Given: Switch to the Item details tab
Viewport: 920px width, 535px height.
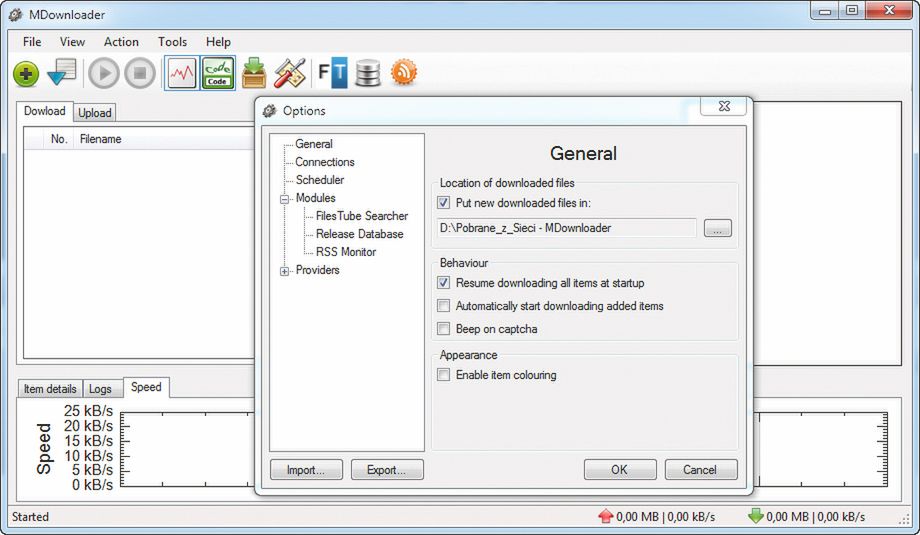Looking at the screenshot, I should point(50,389).
